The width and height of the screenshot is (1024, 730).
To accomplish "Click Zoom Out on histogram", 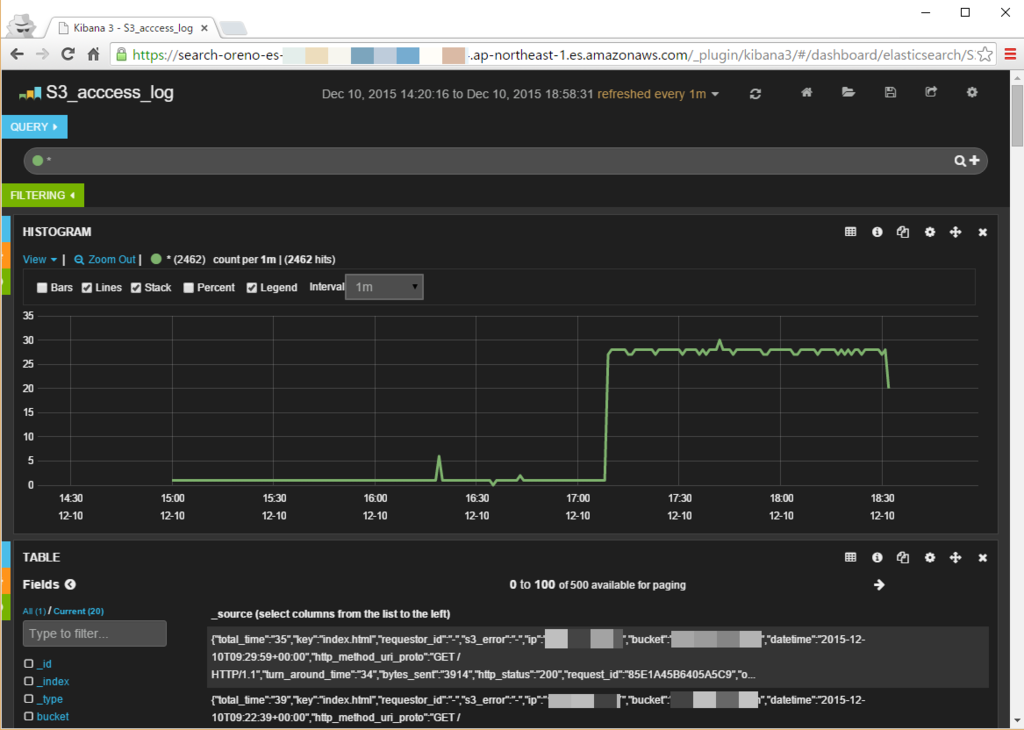I will pyautogui.click(x=105, y=259).
